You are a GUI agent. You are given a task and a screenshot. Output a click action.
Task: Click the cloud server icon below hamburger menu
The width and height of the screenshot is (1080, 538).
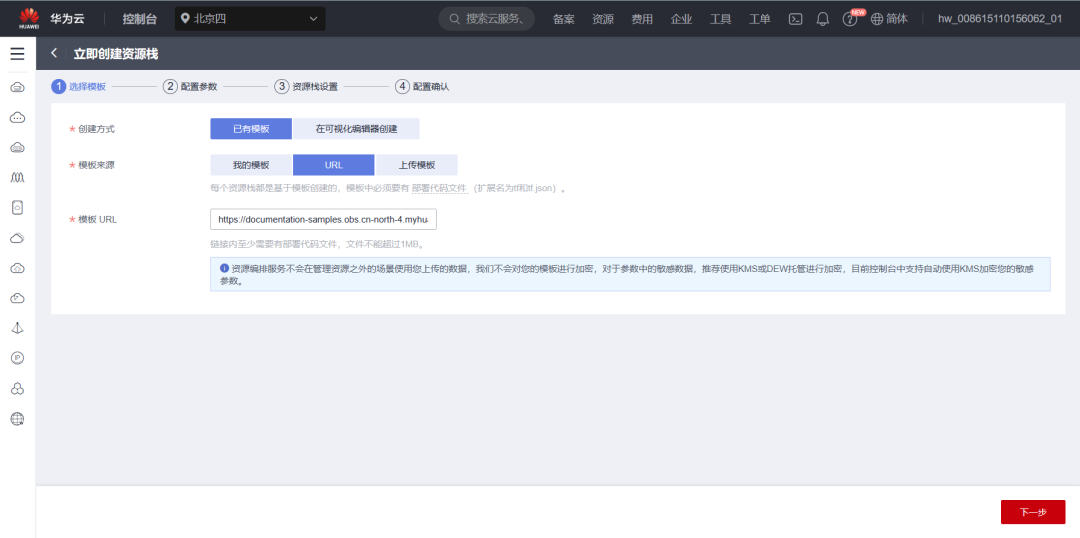18,87
